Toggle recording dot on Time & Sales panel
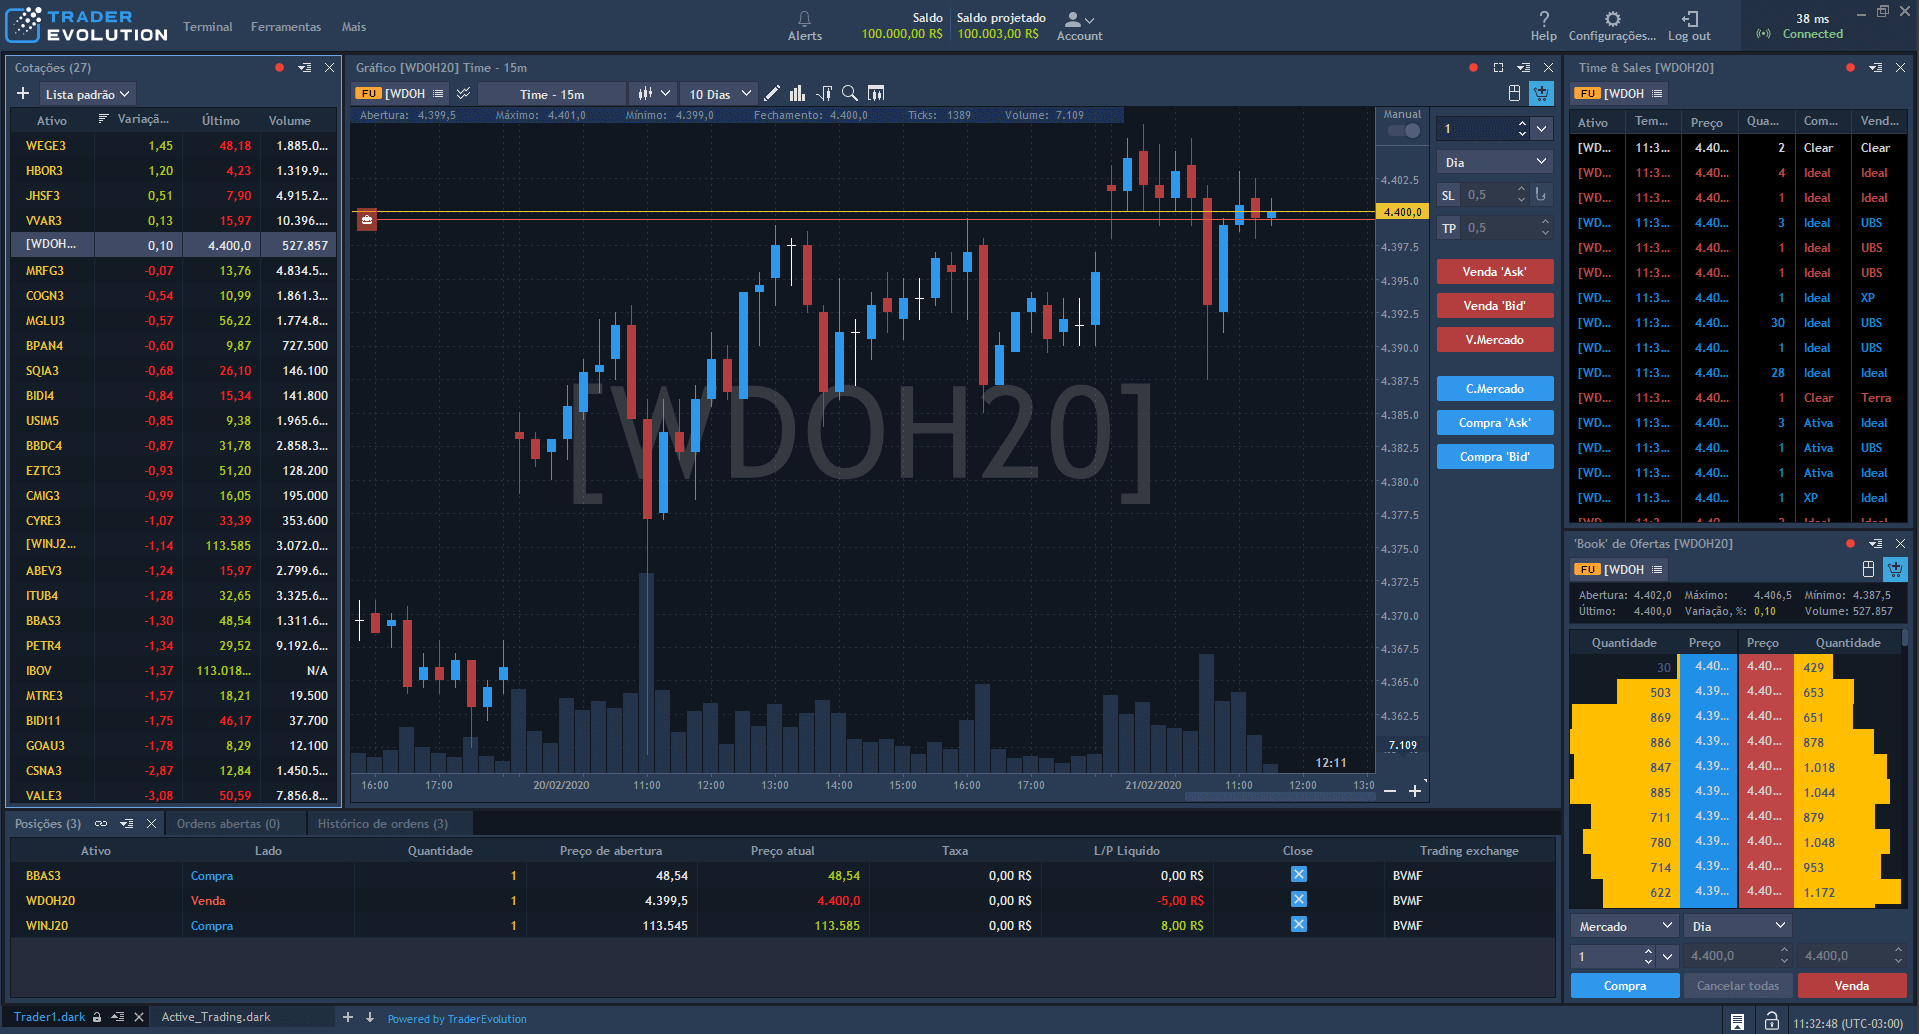1919x1034 pixels. tap(1849, 68)
